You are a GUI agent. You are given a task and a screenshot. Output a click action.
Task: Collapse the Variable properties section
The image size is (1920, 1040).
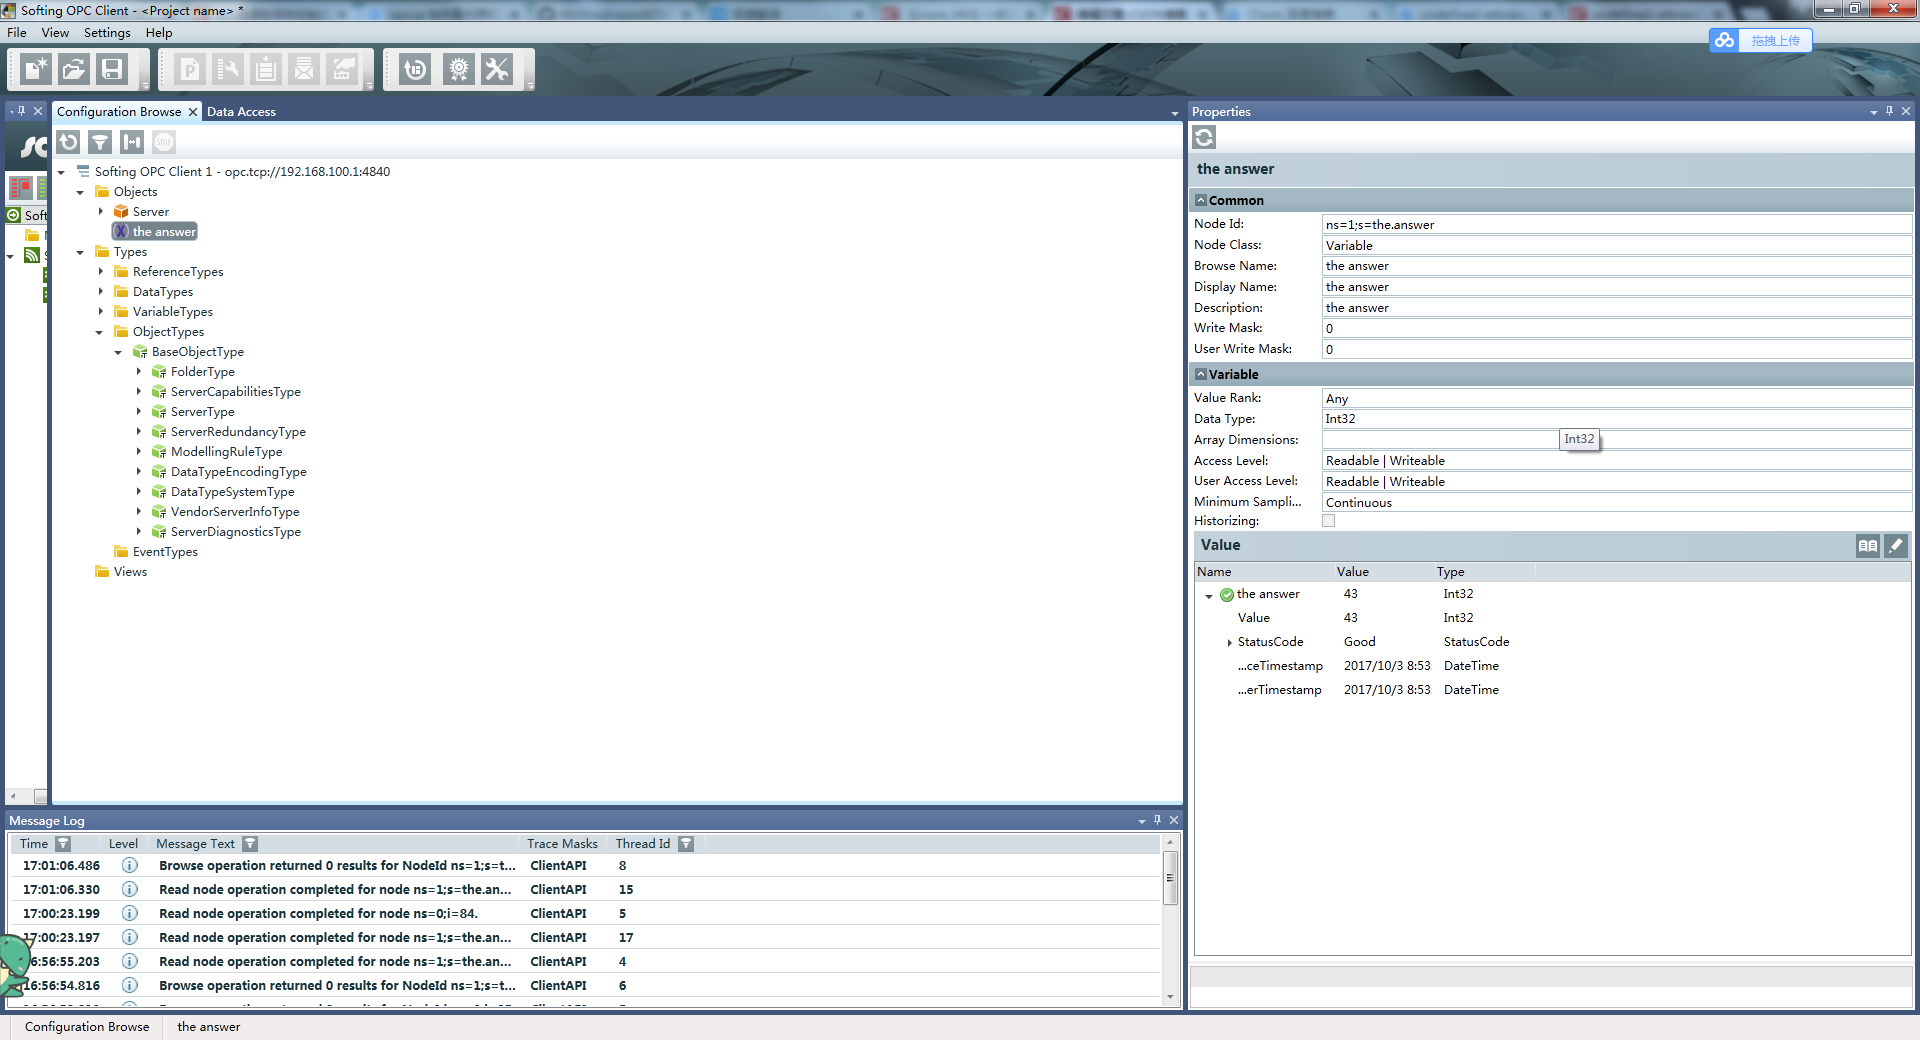[1201, 374]
